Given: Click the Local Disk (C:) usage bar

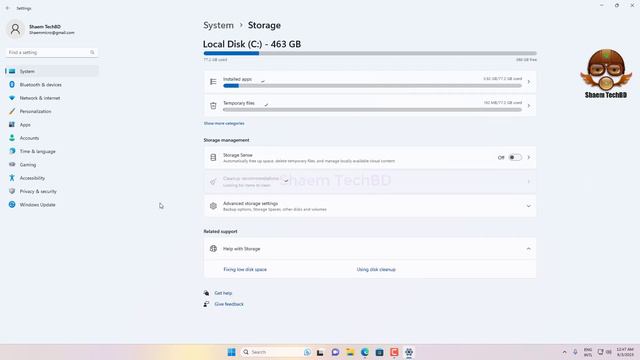Looking at the screenshot, I should (x=370, y=53).
